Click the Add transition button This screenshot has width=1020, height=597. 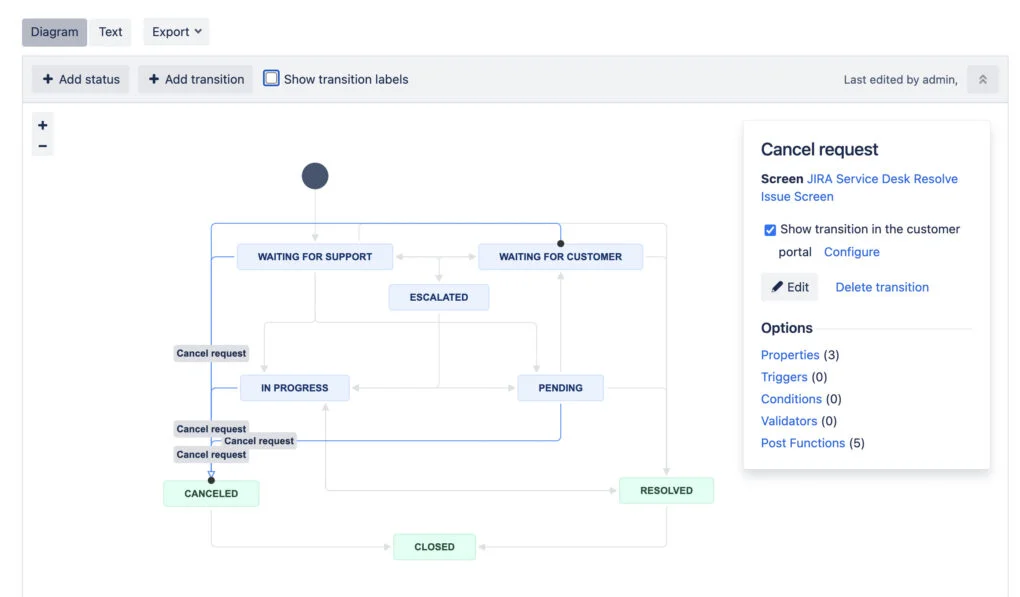[196, 80]
